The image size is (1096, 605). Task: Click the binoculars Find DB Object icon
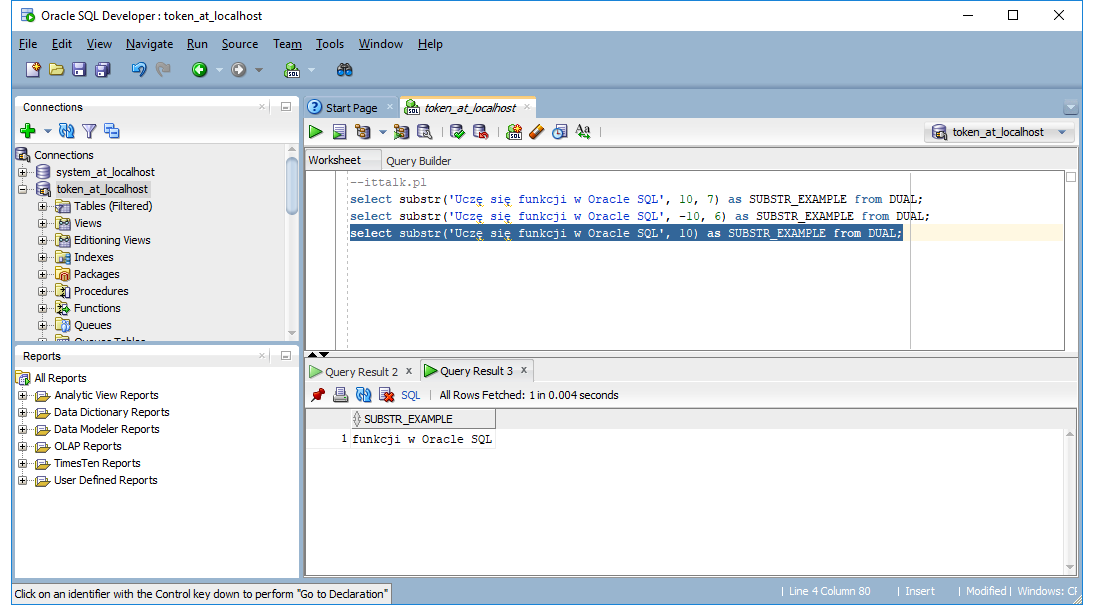point(345,70)
